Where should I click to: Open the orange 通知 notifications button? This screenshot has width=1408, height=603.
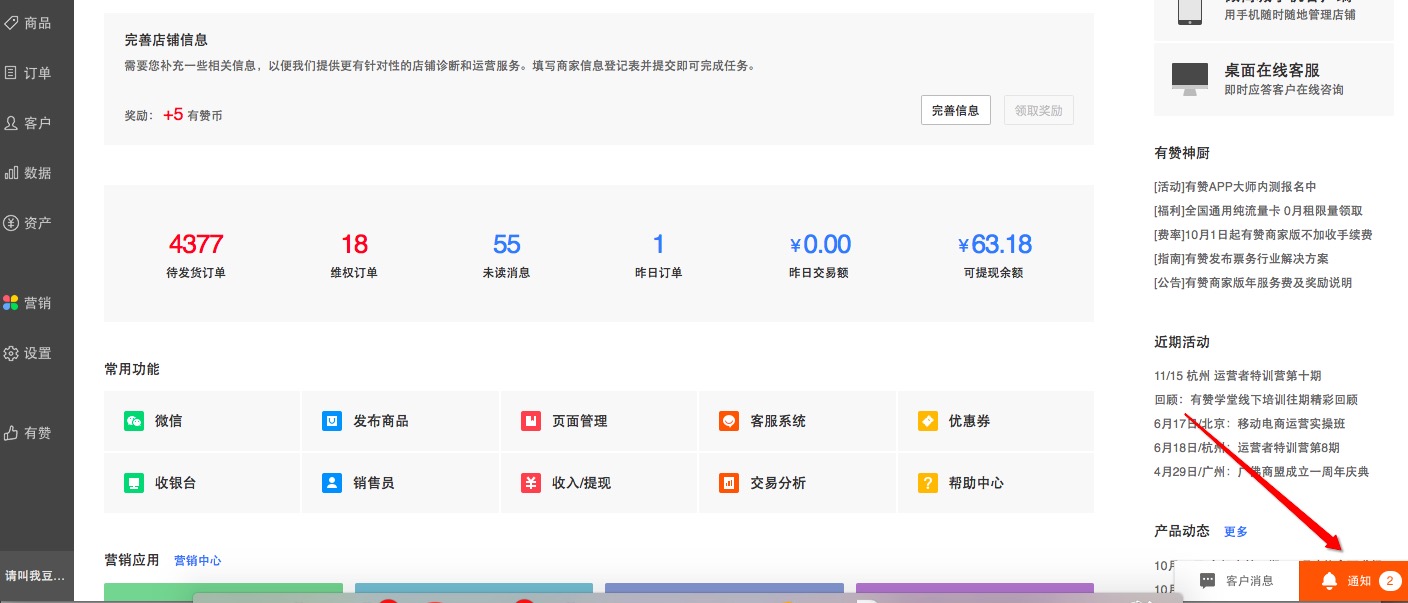(1353, 581)
